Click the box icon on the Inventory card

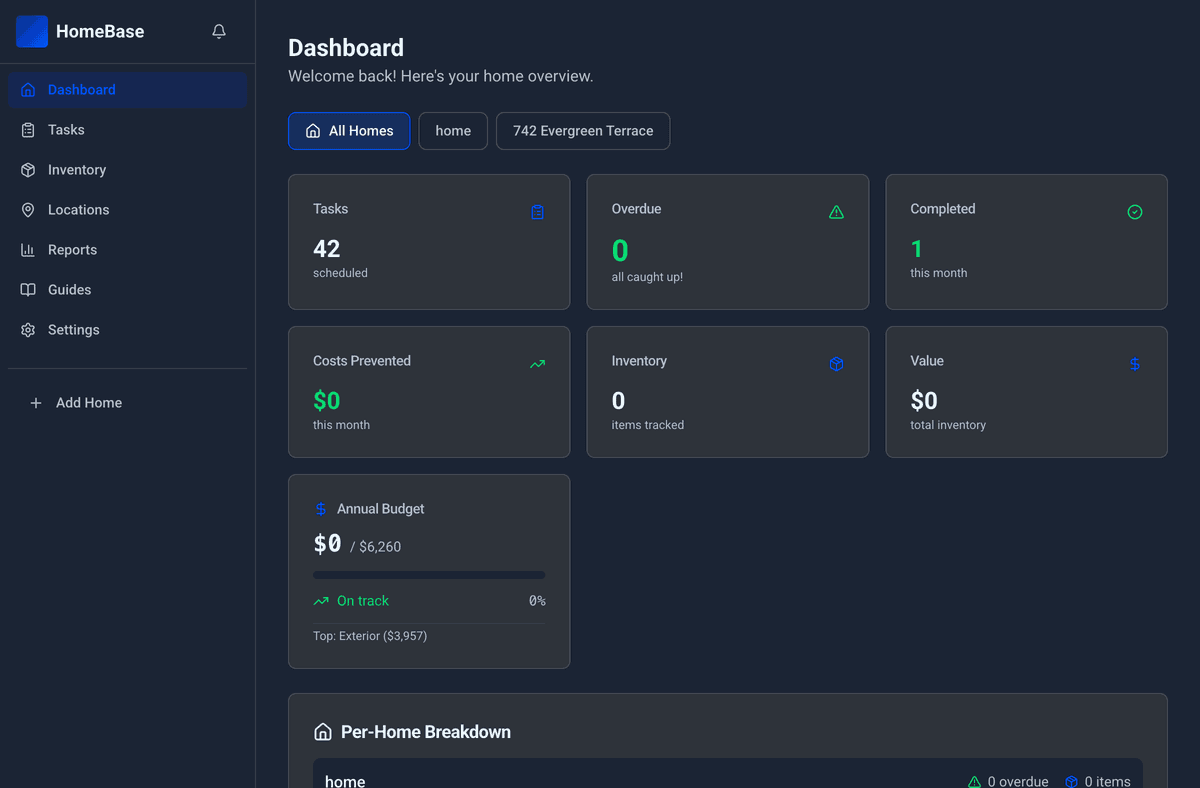point(836,364)
